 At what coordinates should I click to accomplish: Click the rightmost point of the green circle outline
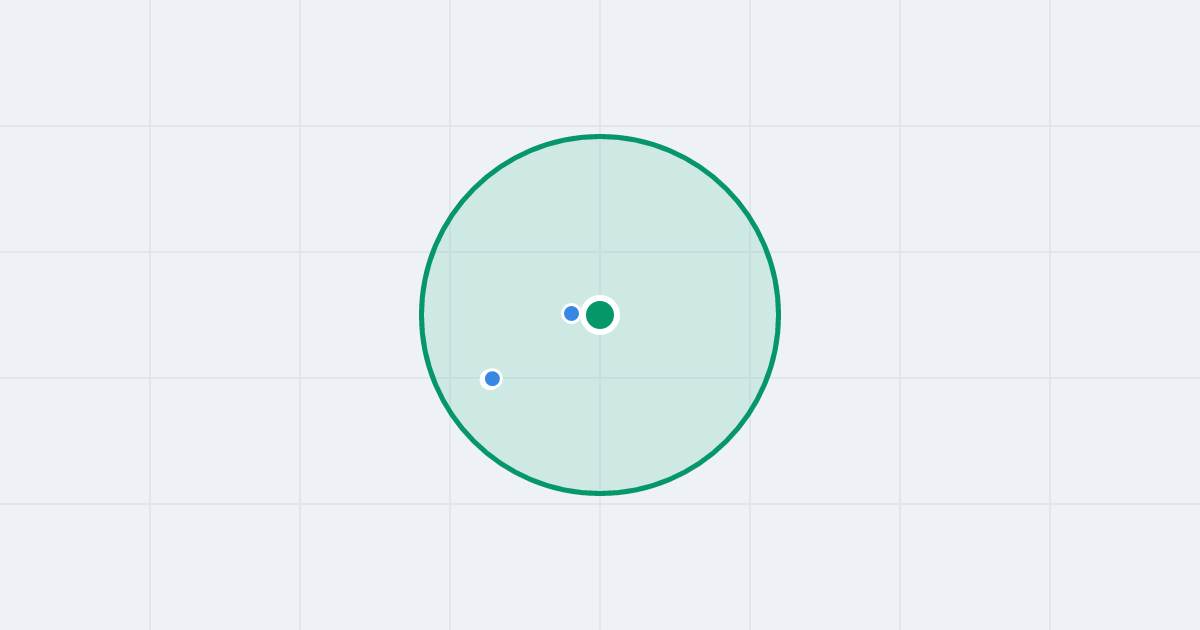pos(778,315)
